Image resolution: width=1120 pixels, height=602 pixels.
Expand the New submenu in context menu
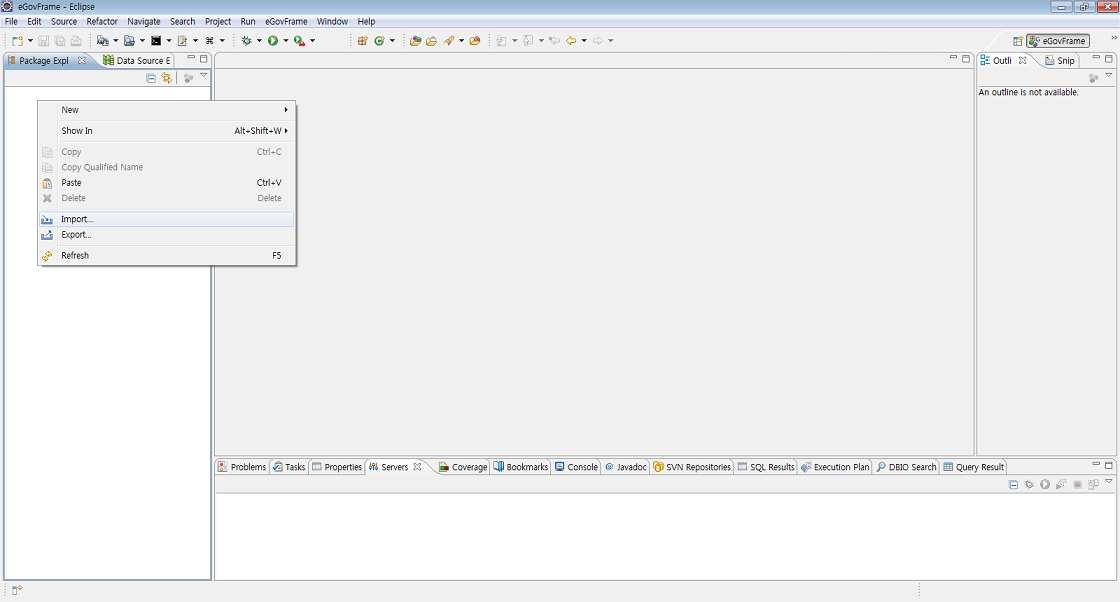pyautogui.click(x=166, y=110)
